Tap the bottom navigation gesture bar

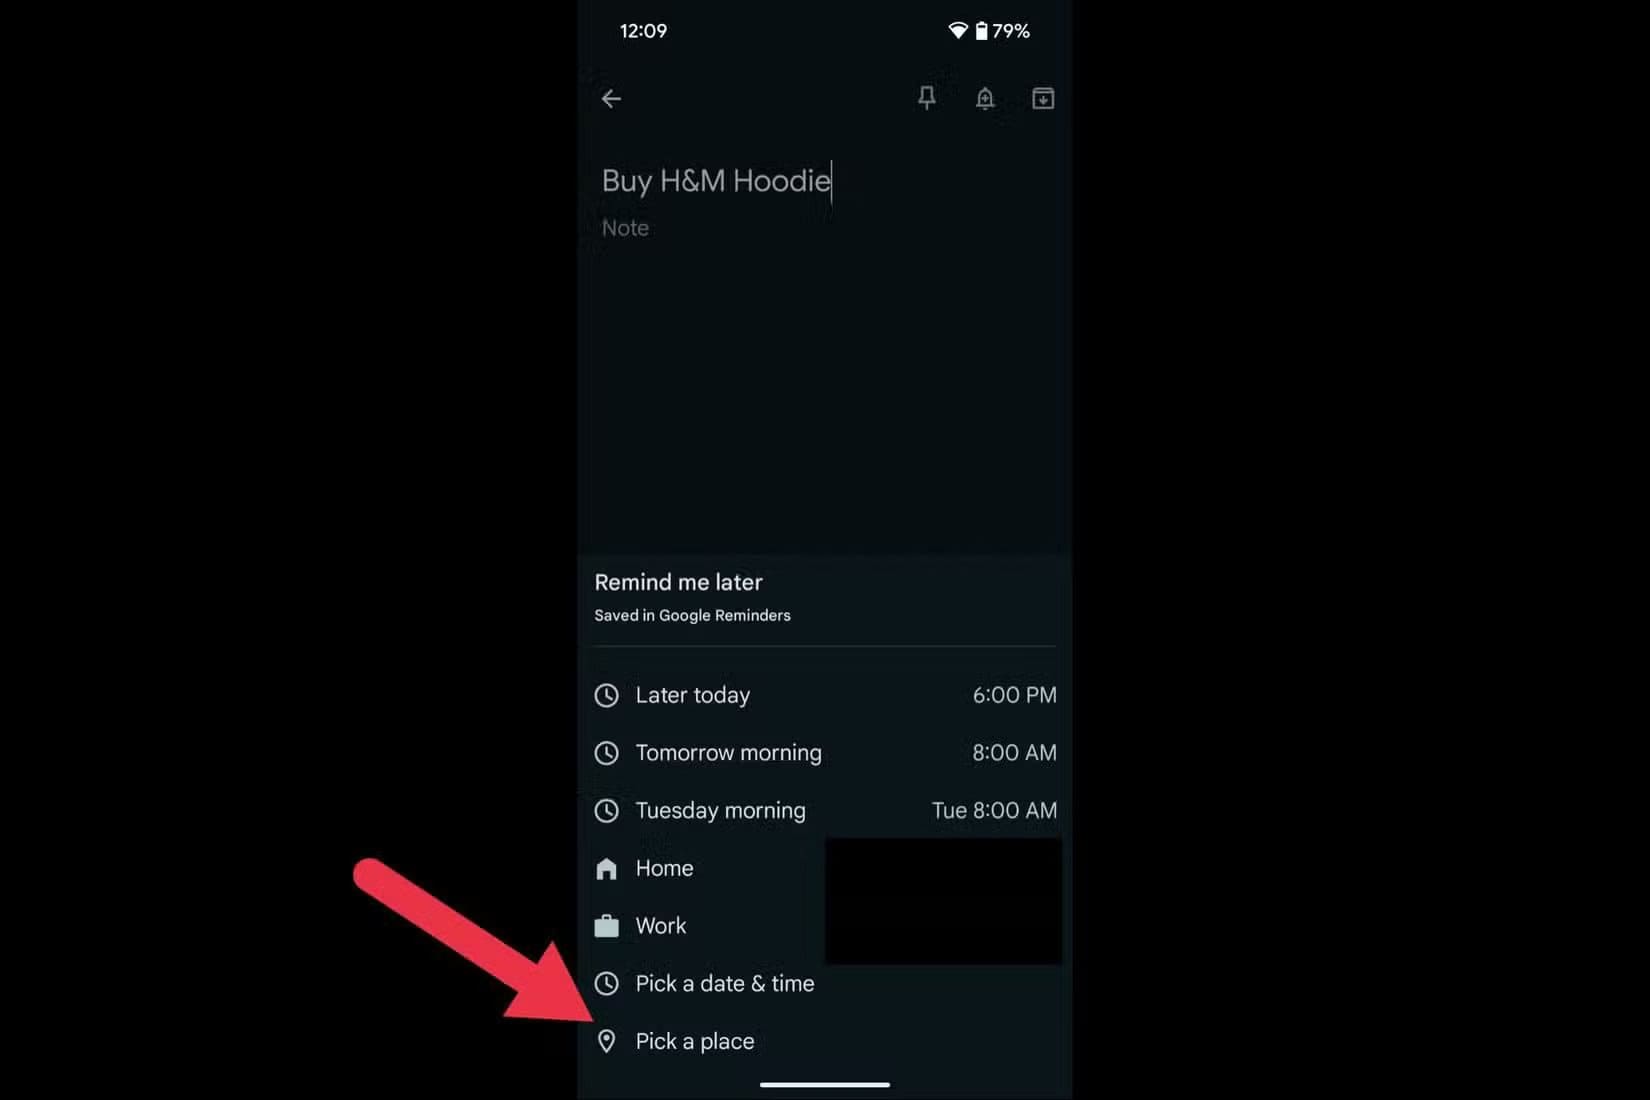[825, 1084]
